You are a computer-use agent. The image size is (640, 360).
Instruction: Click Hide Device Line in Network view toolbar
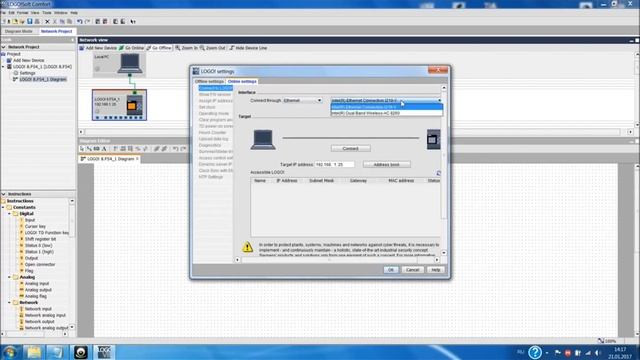(248, 48)
